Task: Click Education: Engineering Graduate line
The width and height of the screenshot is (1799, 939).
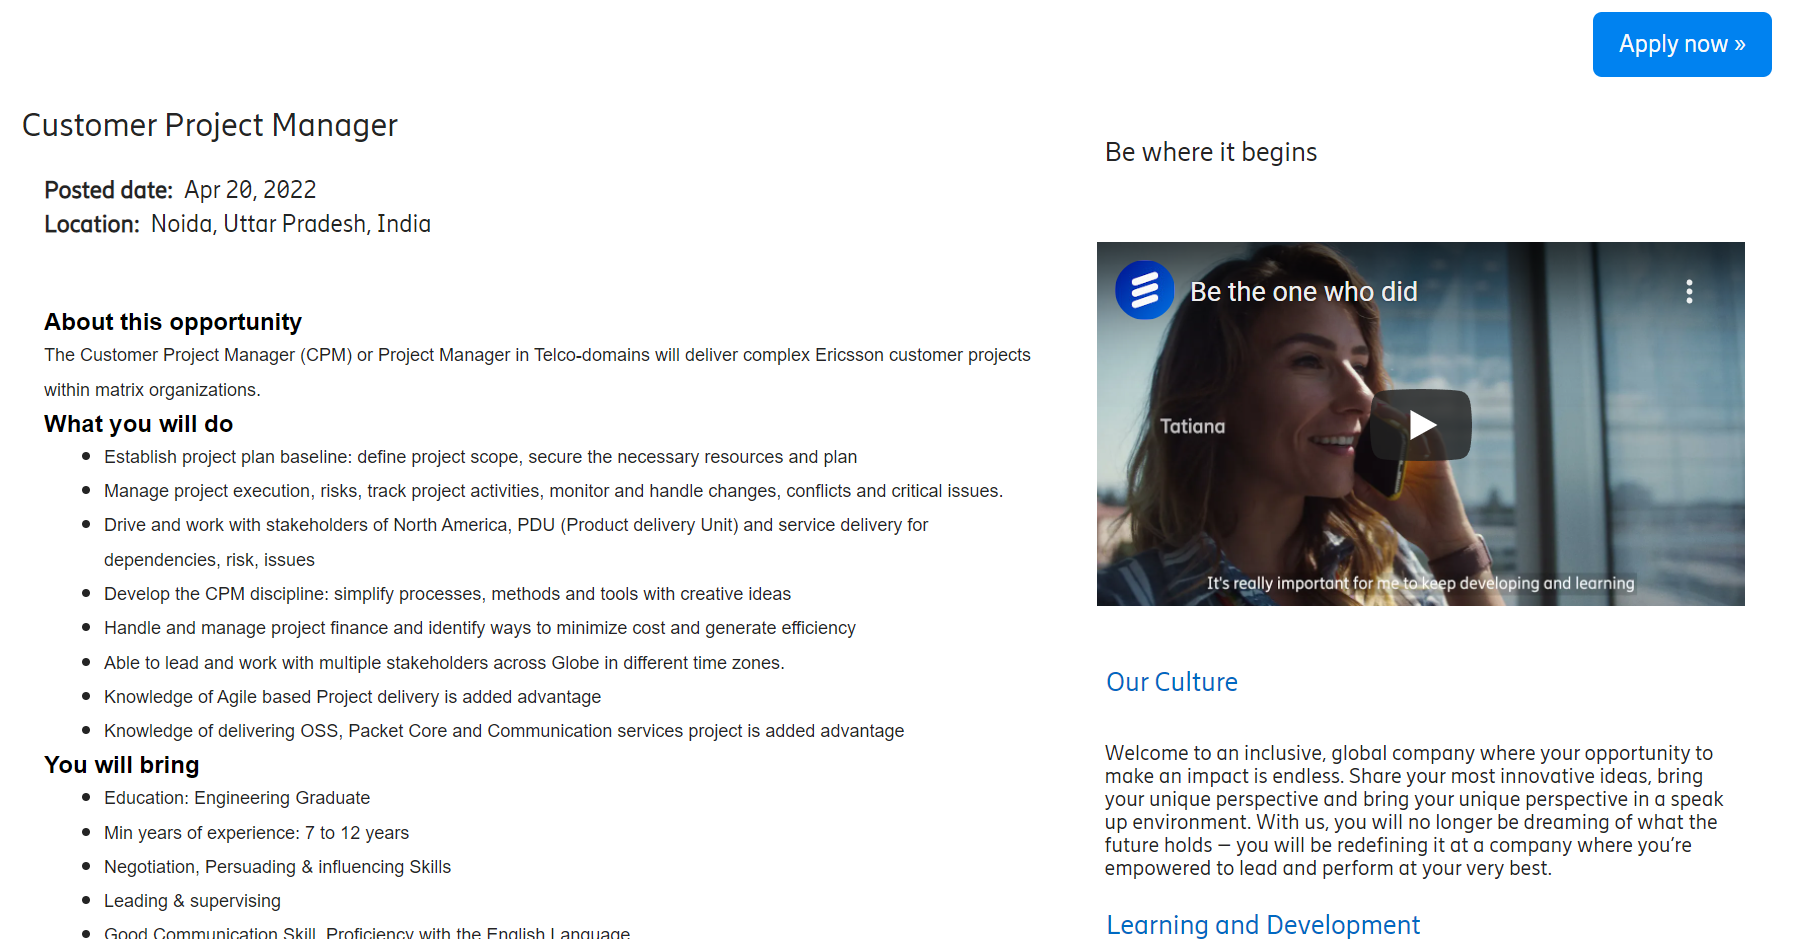Action: coord(236,798)
